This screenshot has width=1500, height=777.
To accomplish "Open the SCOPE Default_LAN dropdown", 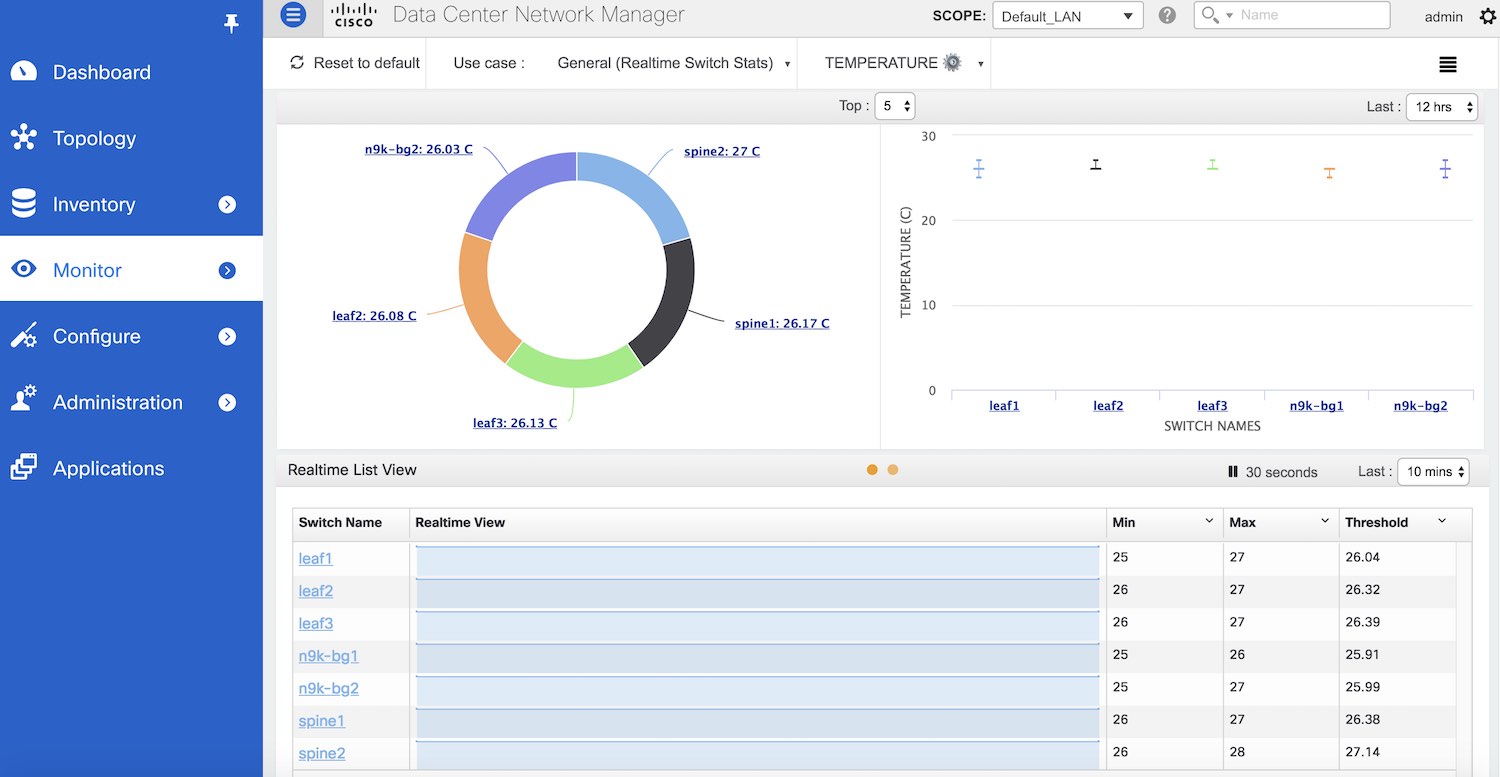I will [1067, 16].
